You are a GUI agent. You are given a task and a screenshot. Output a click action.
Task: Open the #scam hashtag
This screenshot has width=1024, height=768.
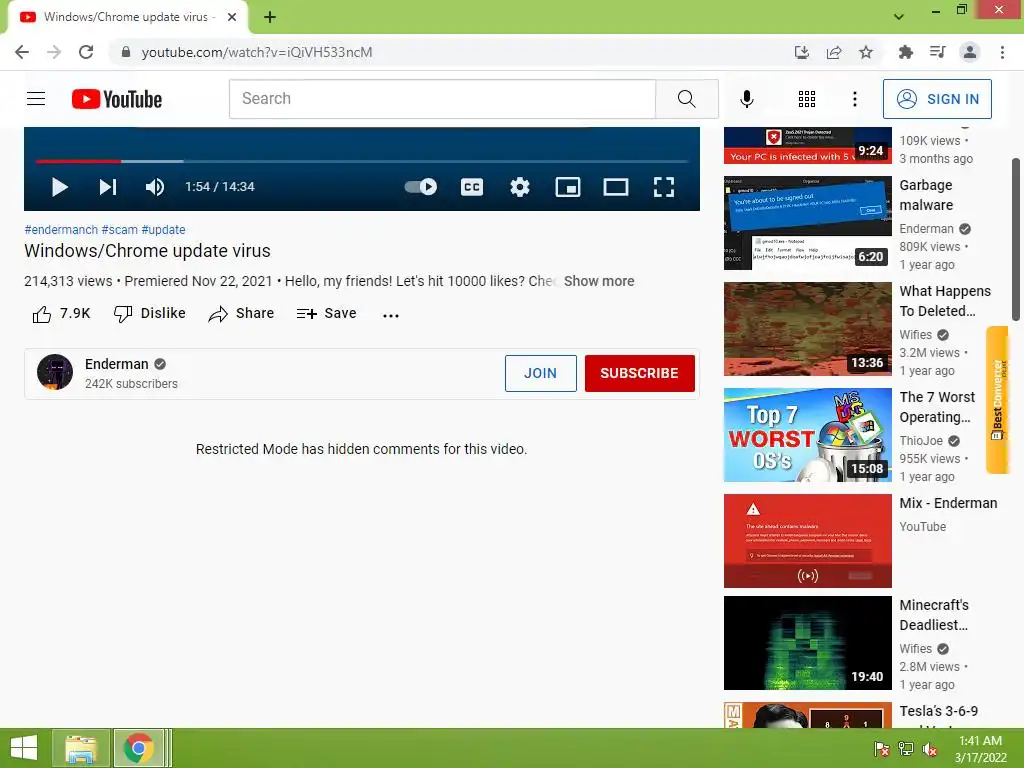pos(120,230)
